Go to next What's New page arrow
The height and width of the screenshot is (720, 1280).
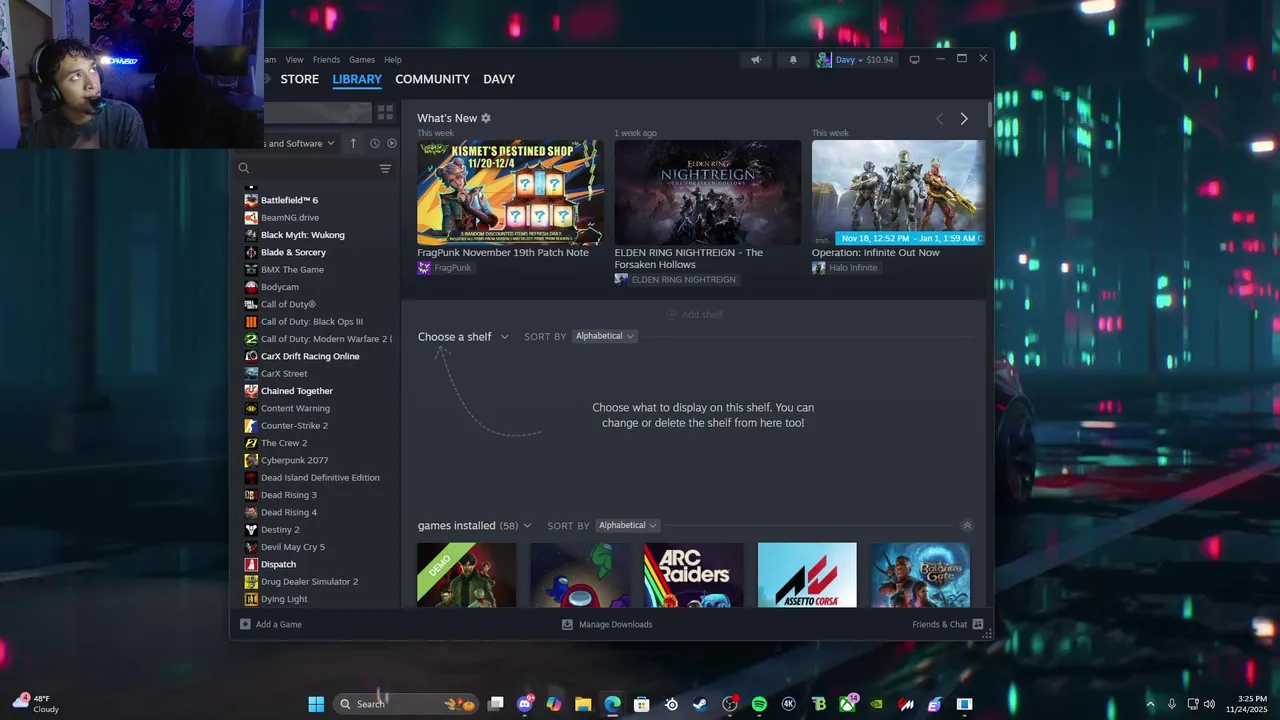point(964,119)
